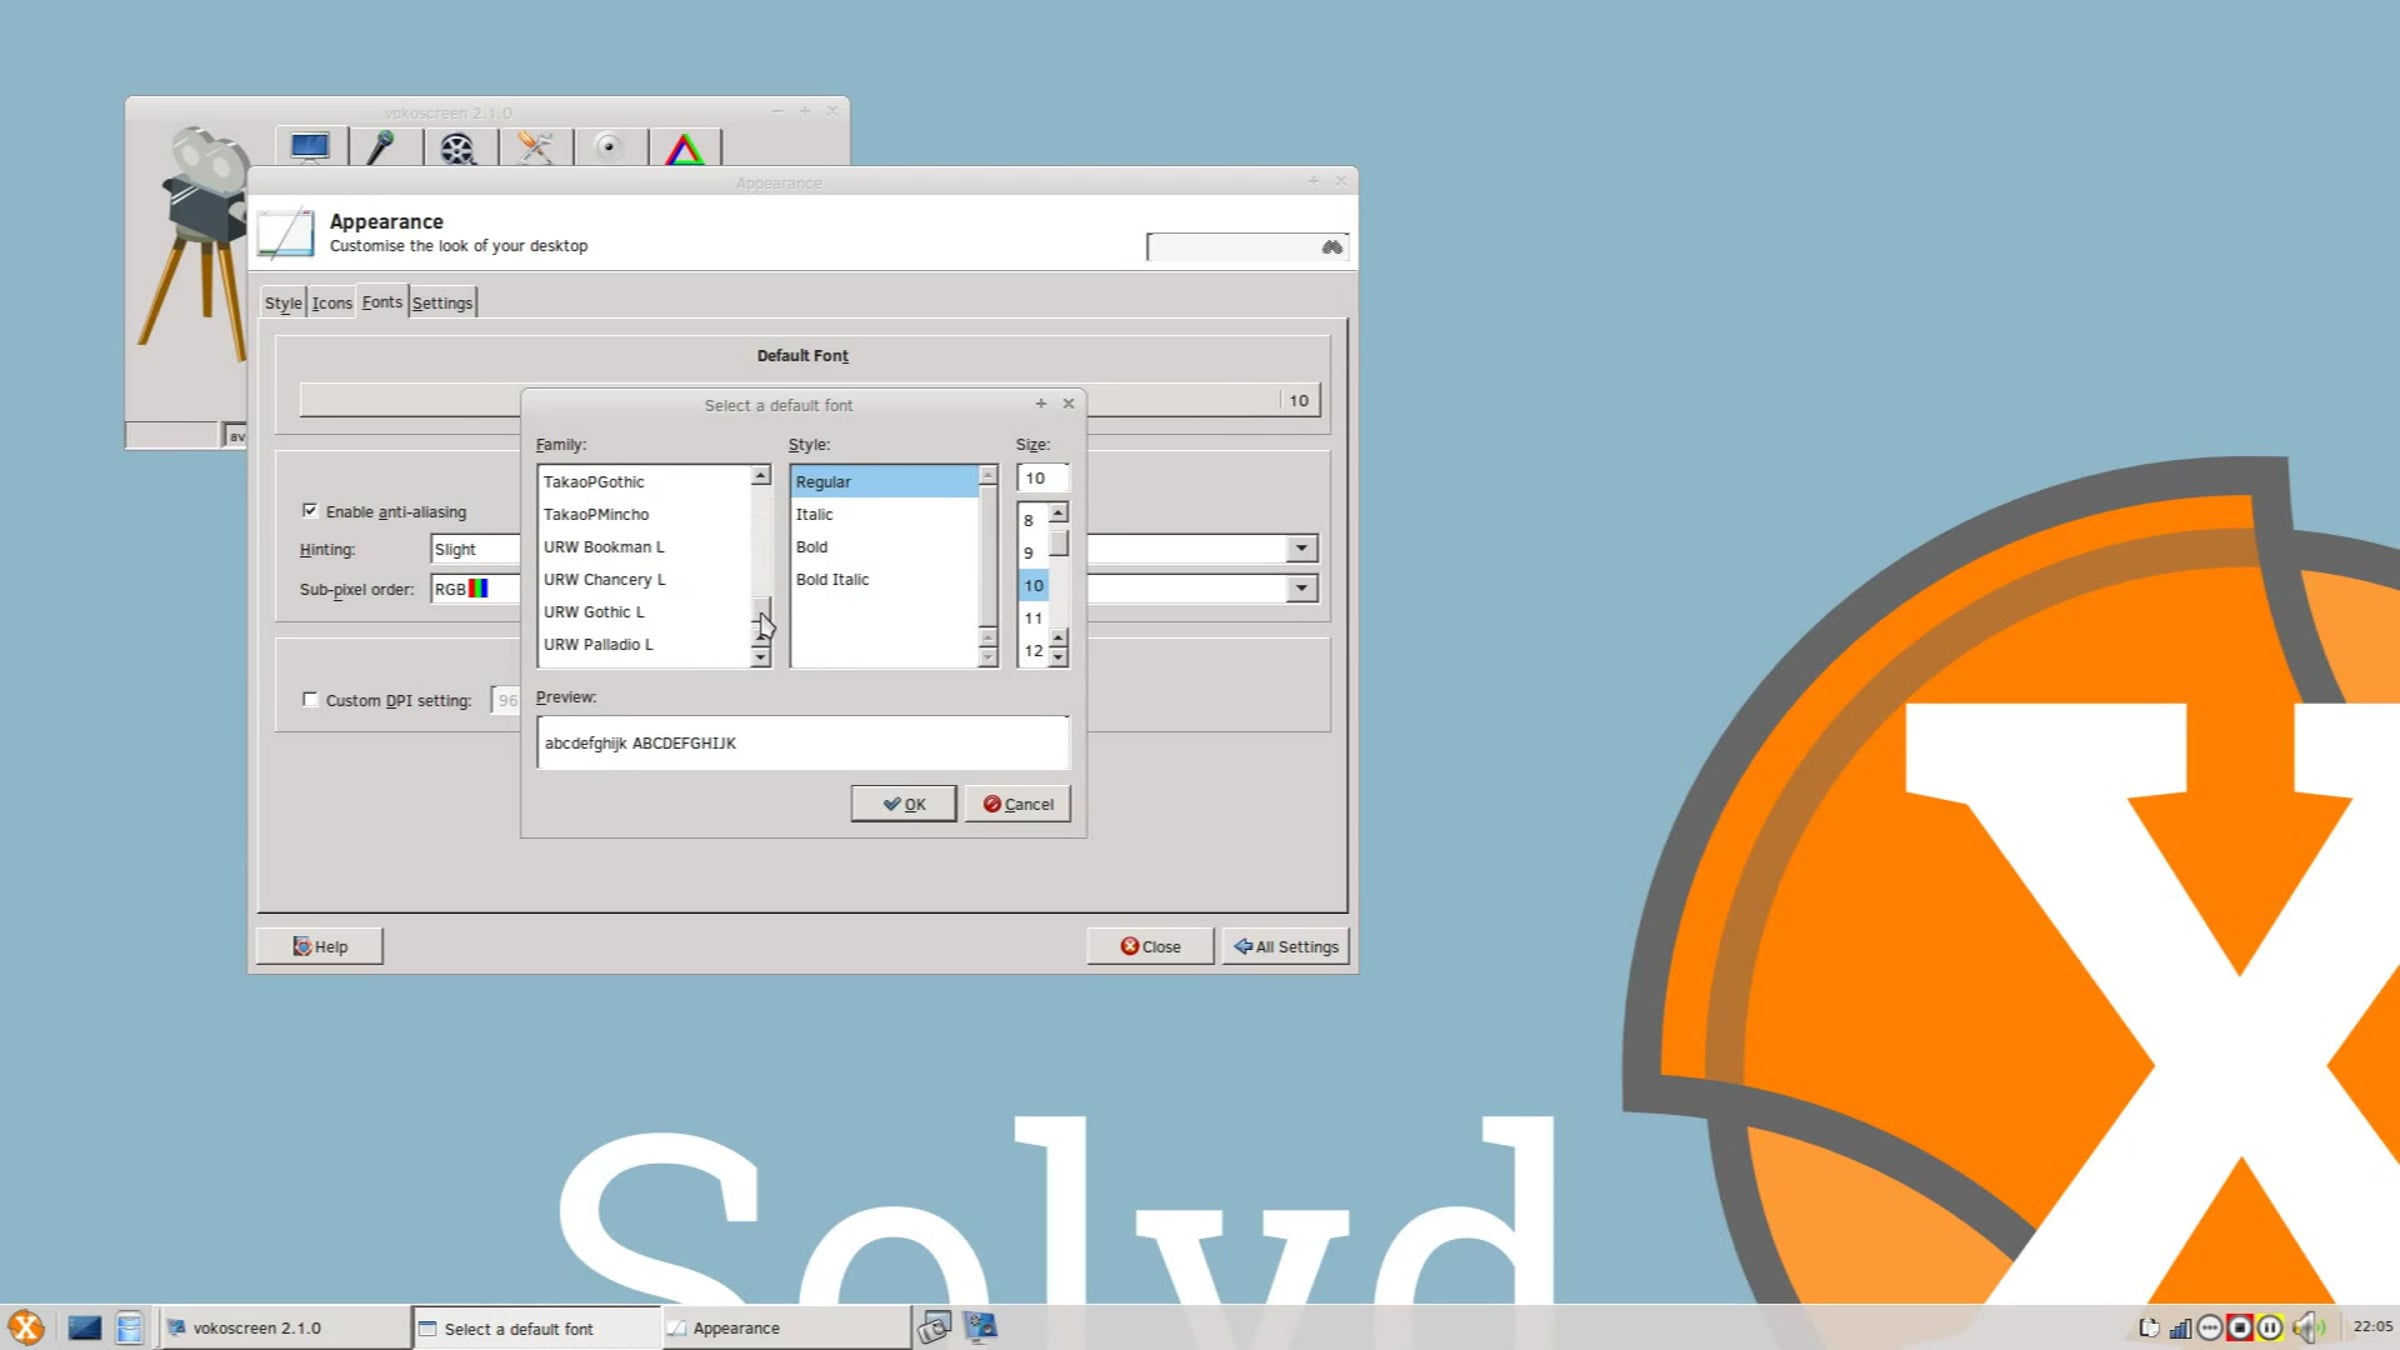Open the volume speaker tray icon
The height and width of the screenshot is (1350, 2400).
[2309, 1328]
